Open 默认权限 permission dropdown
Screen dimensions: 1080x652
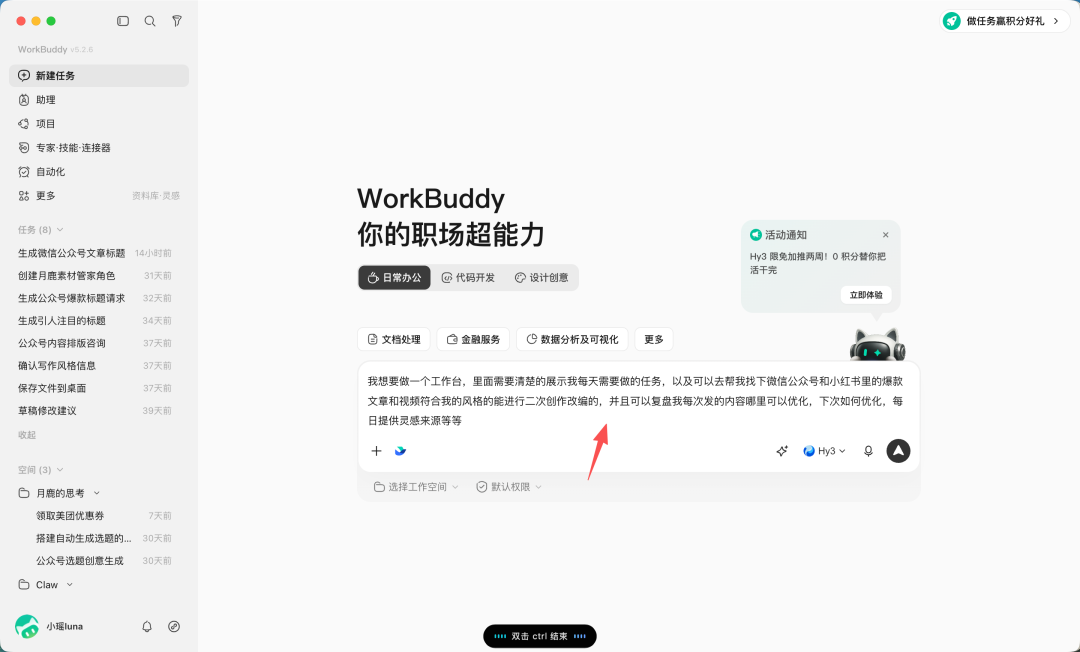click(x=509, y=487)
